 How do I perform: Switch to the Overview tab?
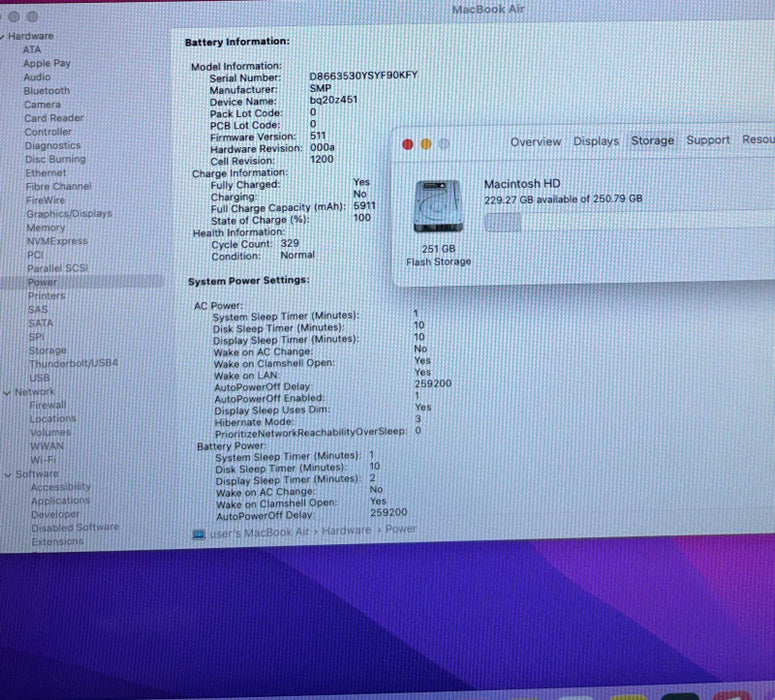(536, 142)
